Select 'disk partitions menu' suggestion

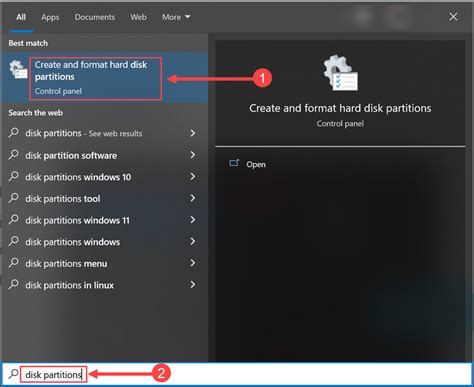coord(105,263)
